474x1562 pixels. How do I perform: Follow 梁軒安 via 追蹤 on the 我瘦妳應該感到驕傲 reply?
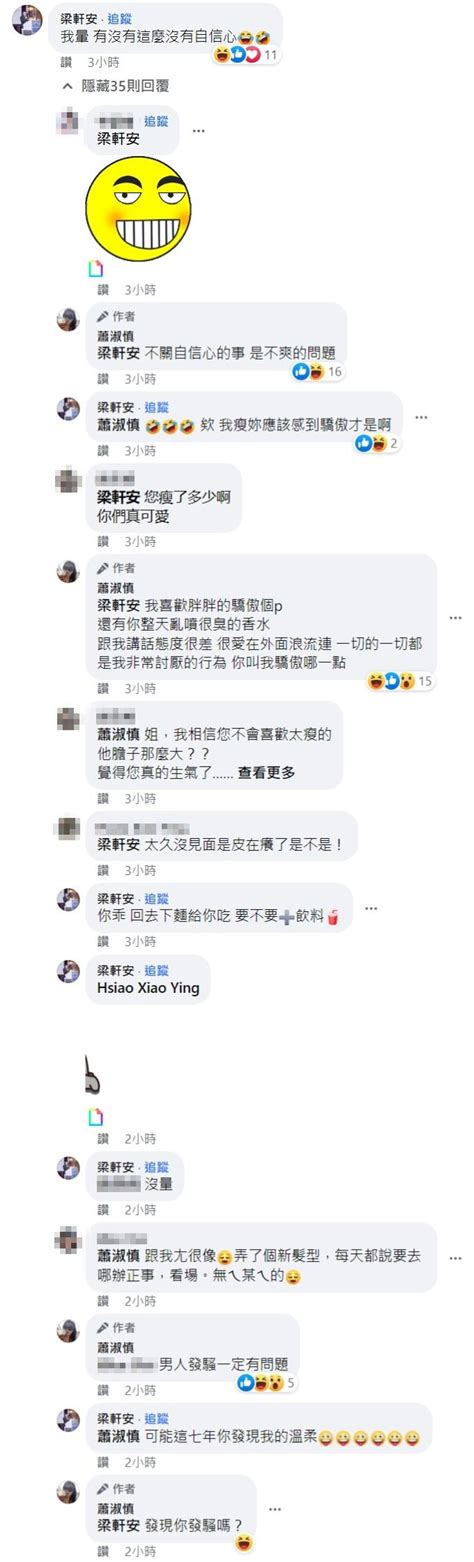(x=157, y=407)
